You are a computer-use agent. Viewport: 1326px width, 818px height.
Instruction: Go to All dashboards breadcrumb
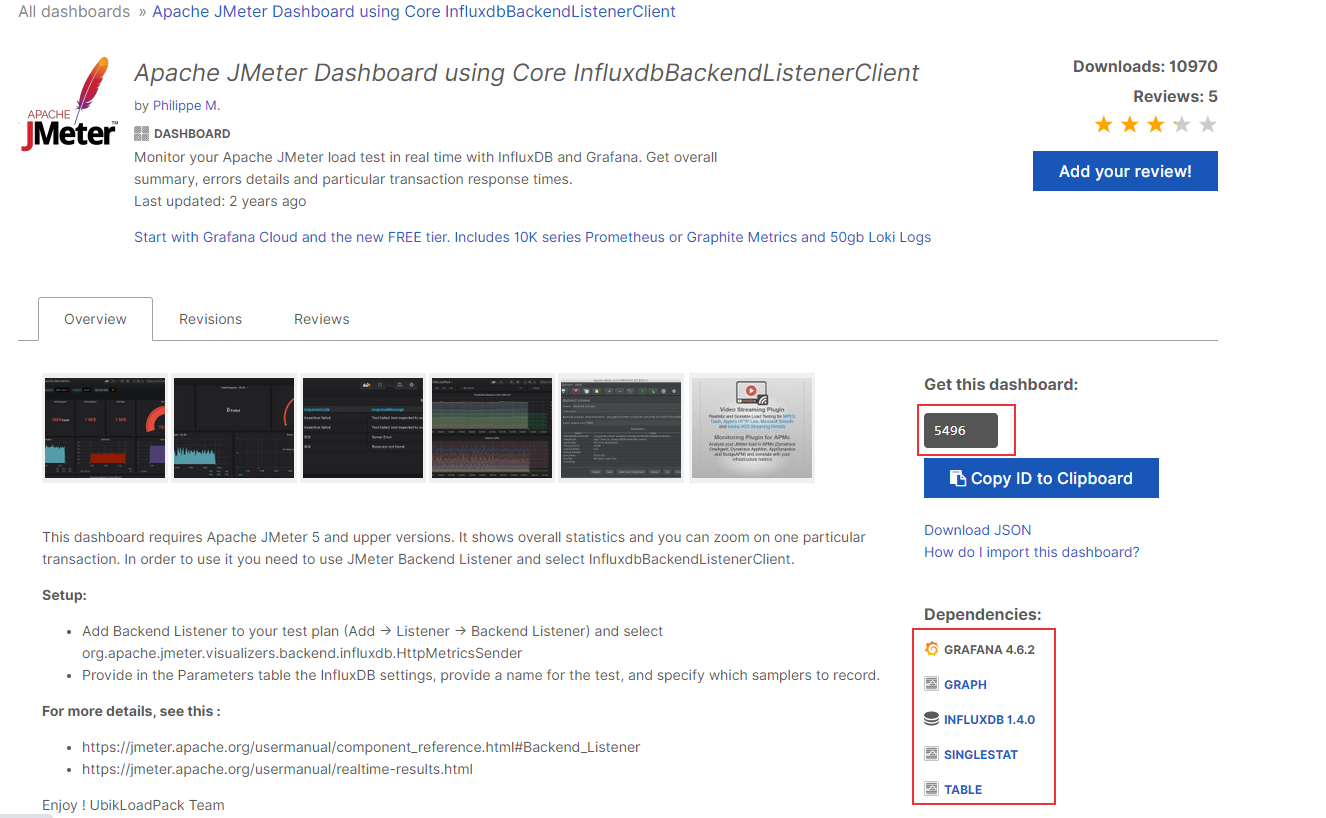(74, 12)
